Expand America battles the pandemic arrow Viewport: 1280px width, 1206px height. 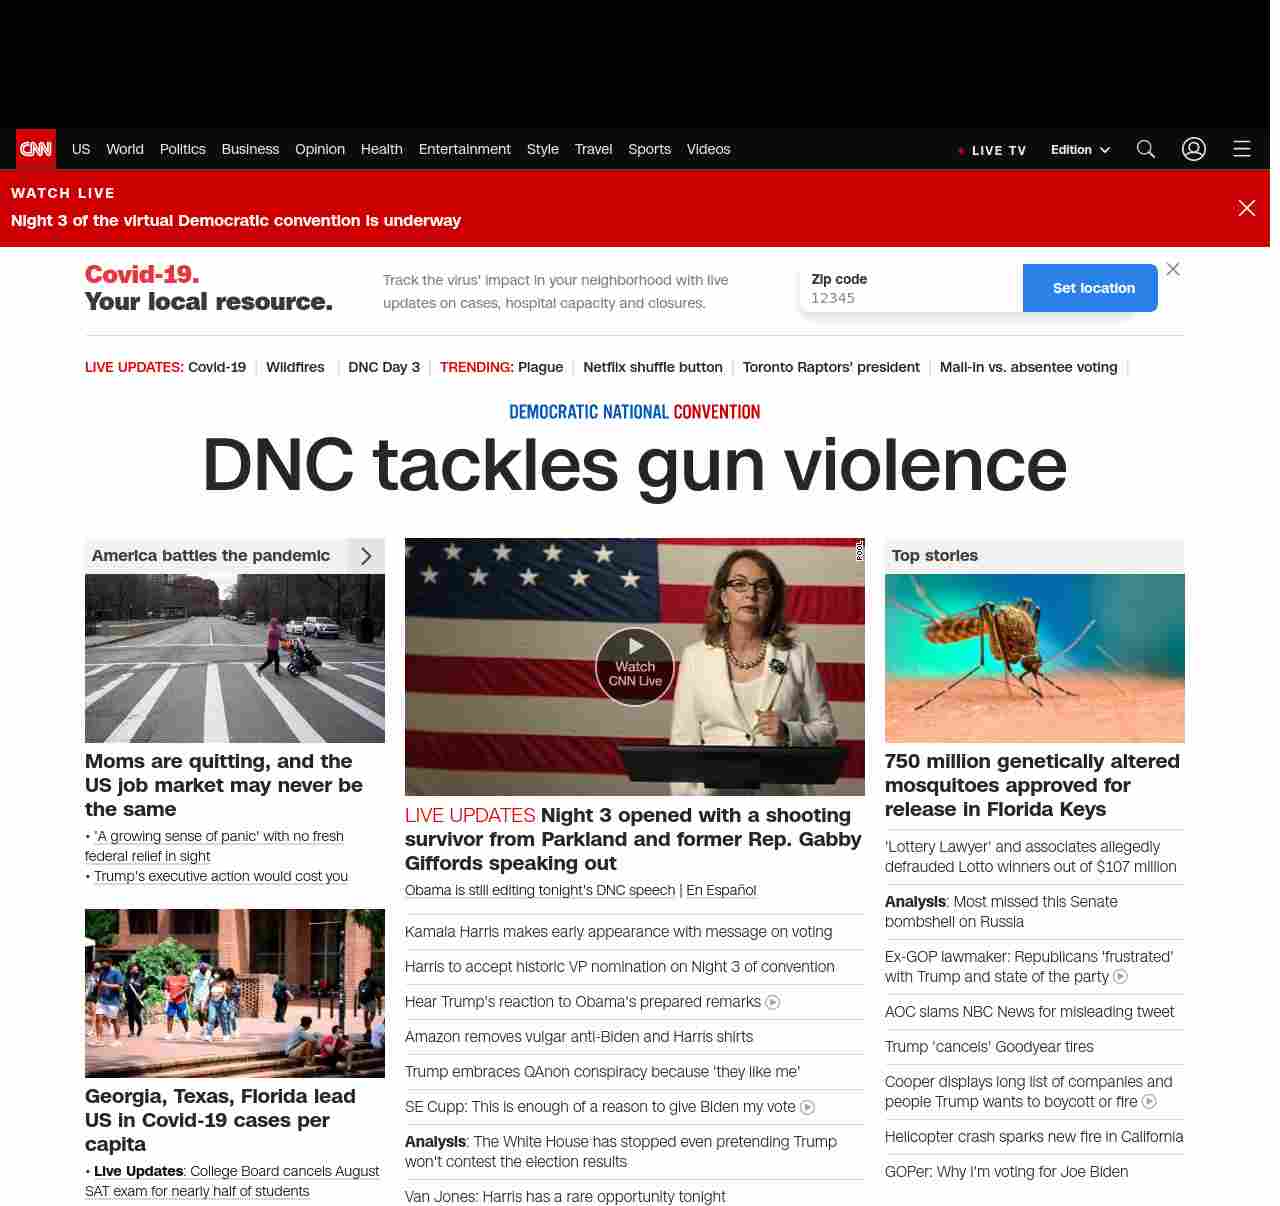pyautogui.click(x=366, y=556)
